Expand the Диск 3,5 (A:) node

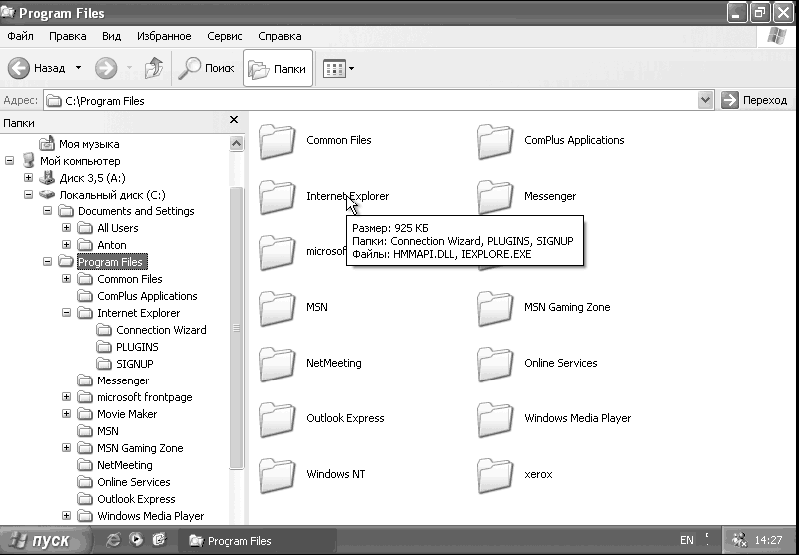click(29, 177)
